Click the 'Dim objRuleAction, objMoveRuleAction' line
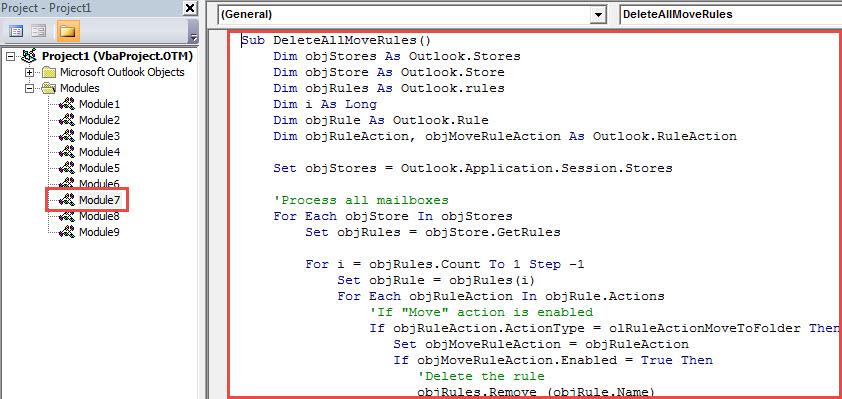This screenshot has height=399, width=842. click(505, 136)
